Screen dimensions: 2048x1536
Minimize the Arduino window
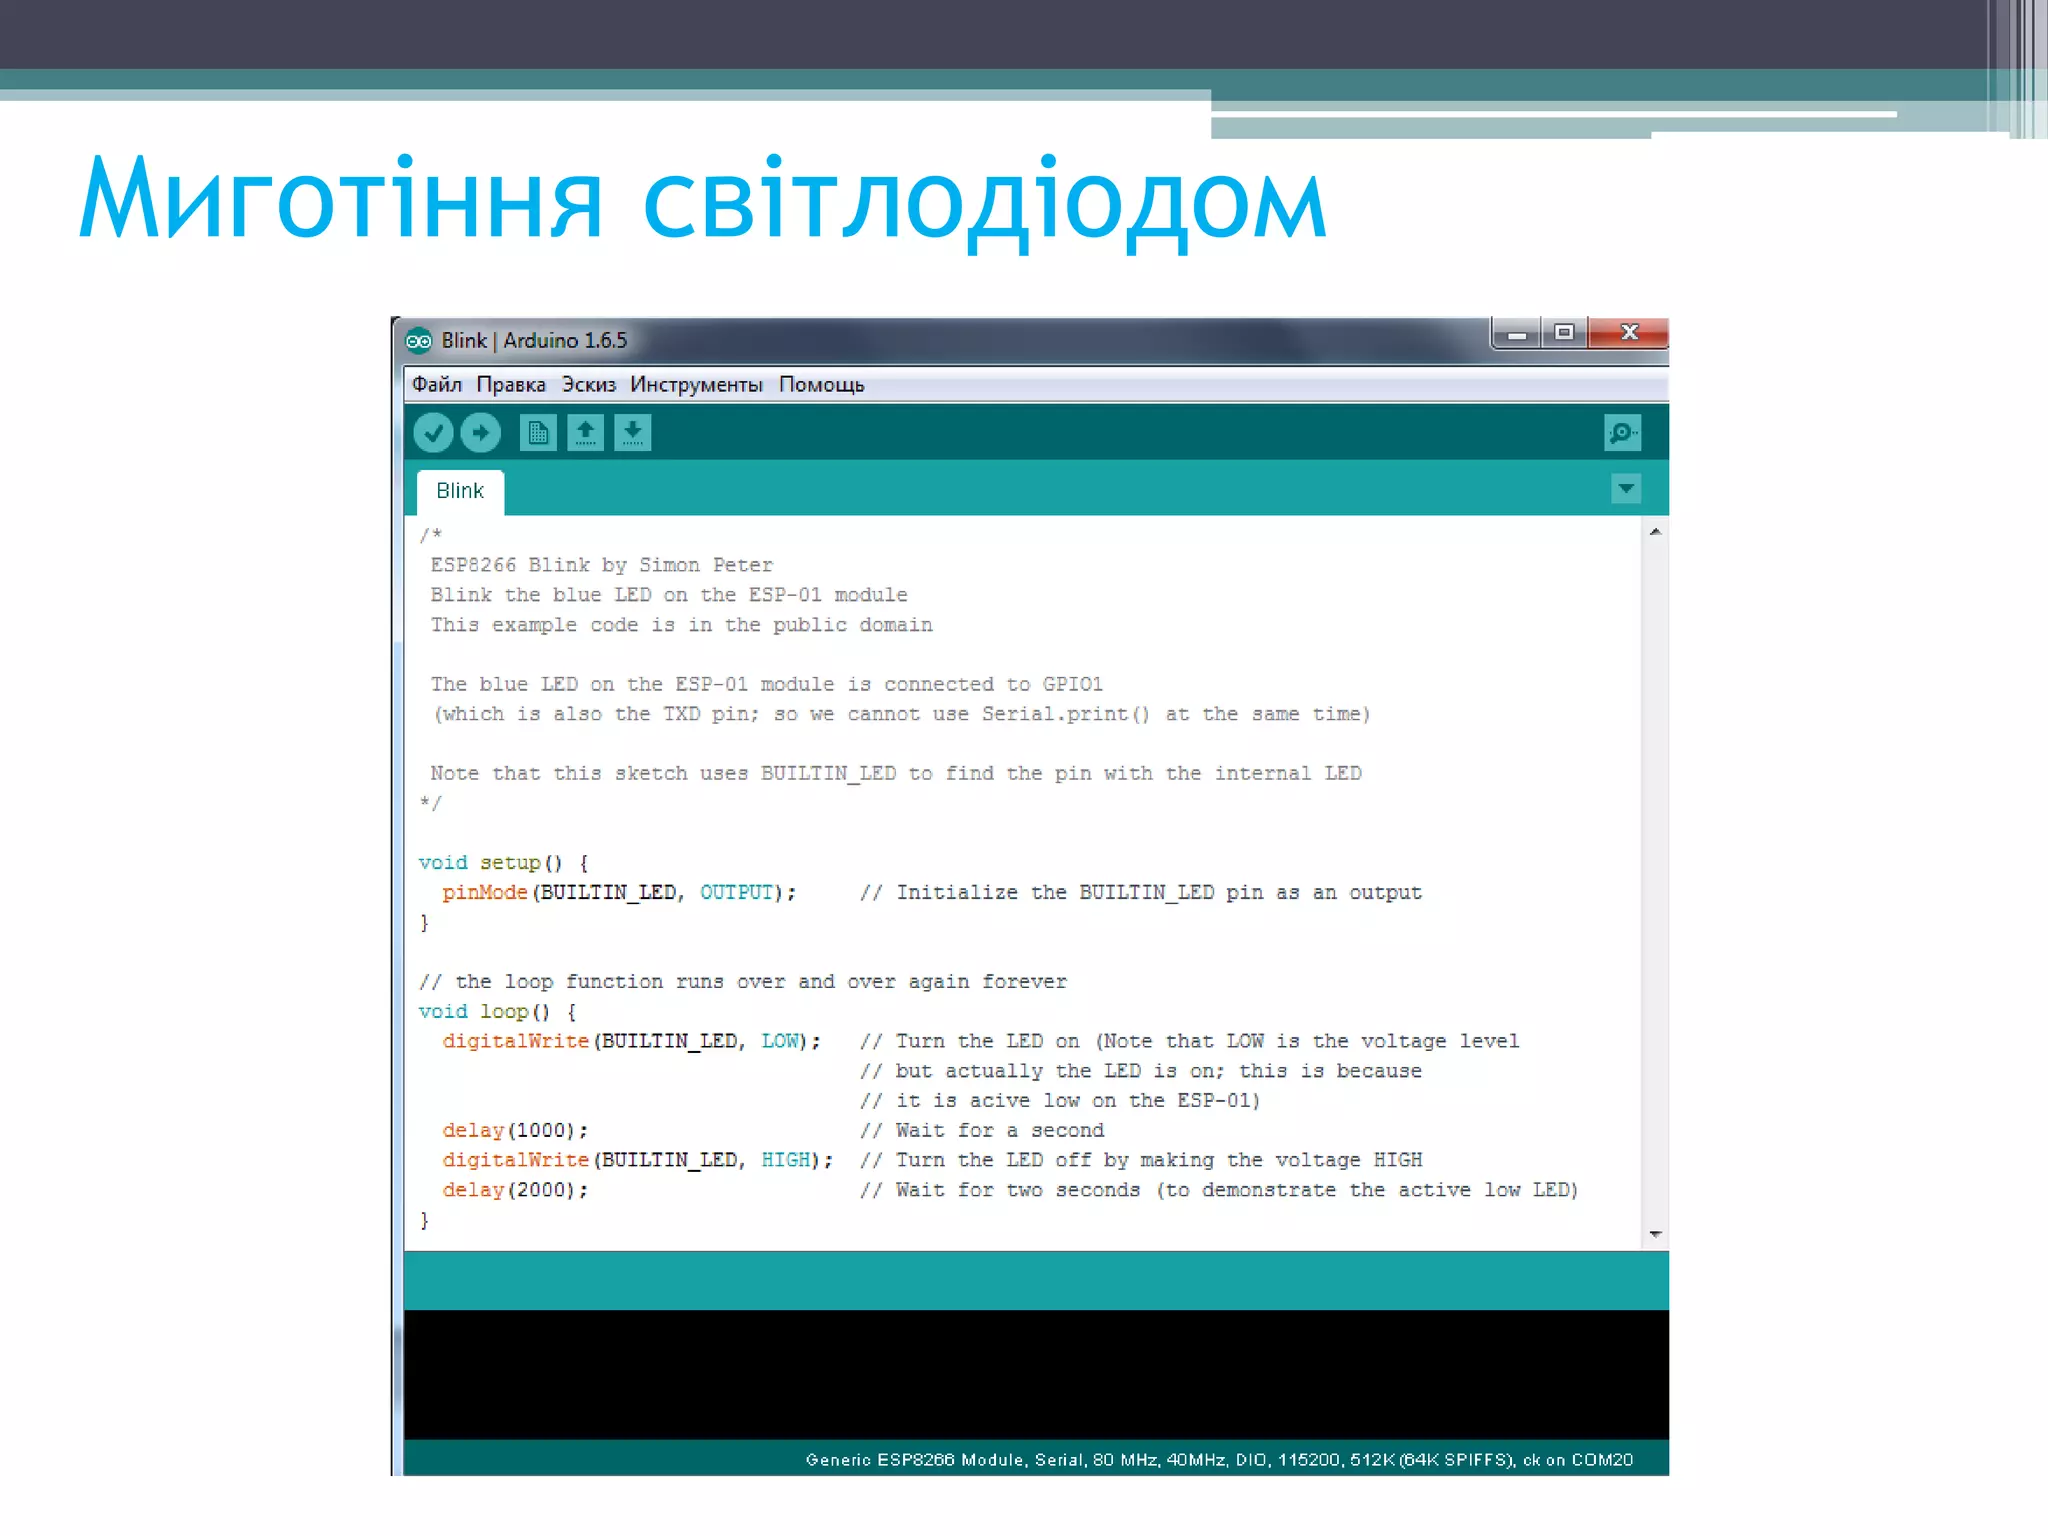1516,334
